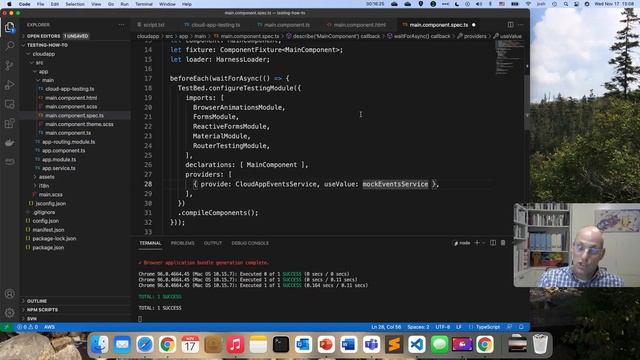This screenshot has width=640, height=360.
Task: Open Sublime Text from the Dock
Action: pyautogui.click(x=394, y=344)
